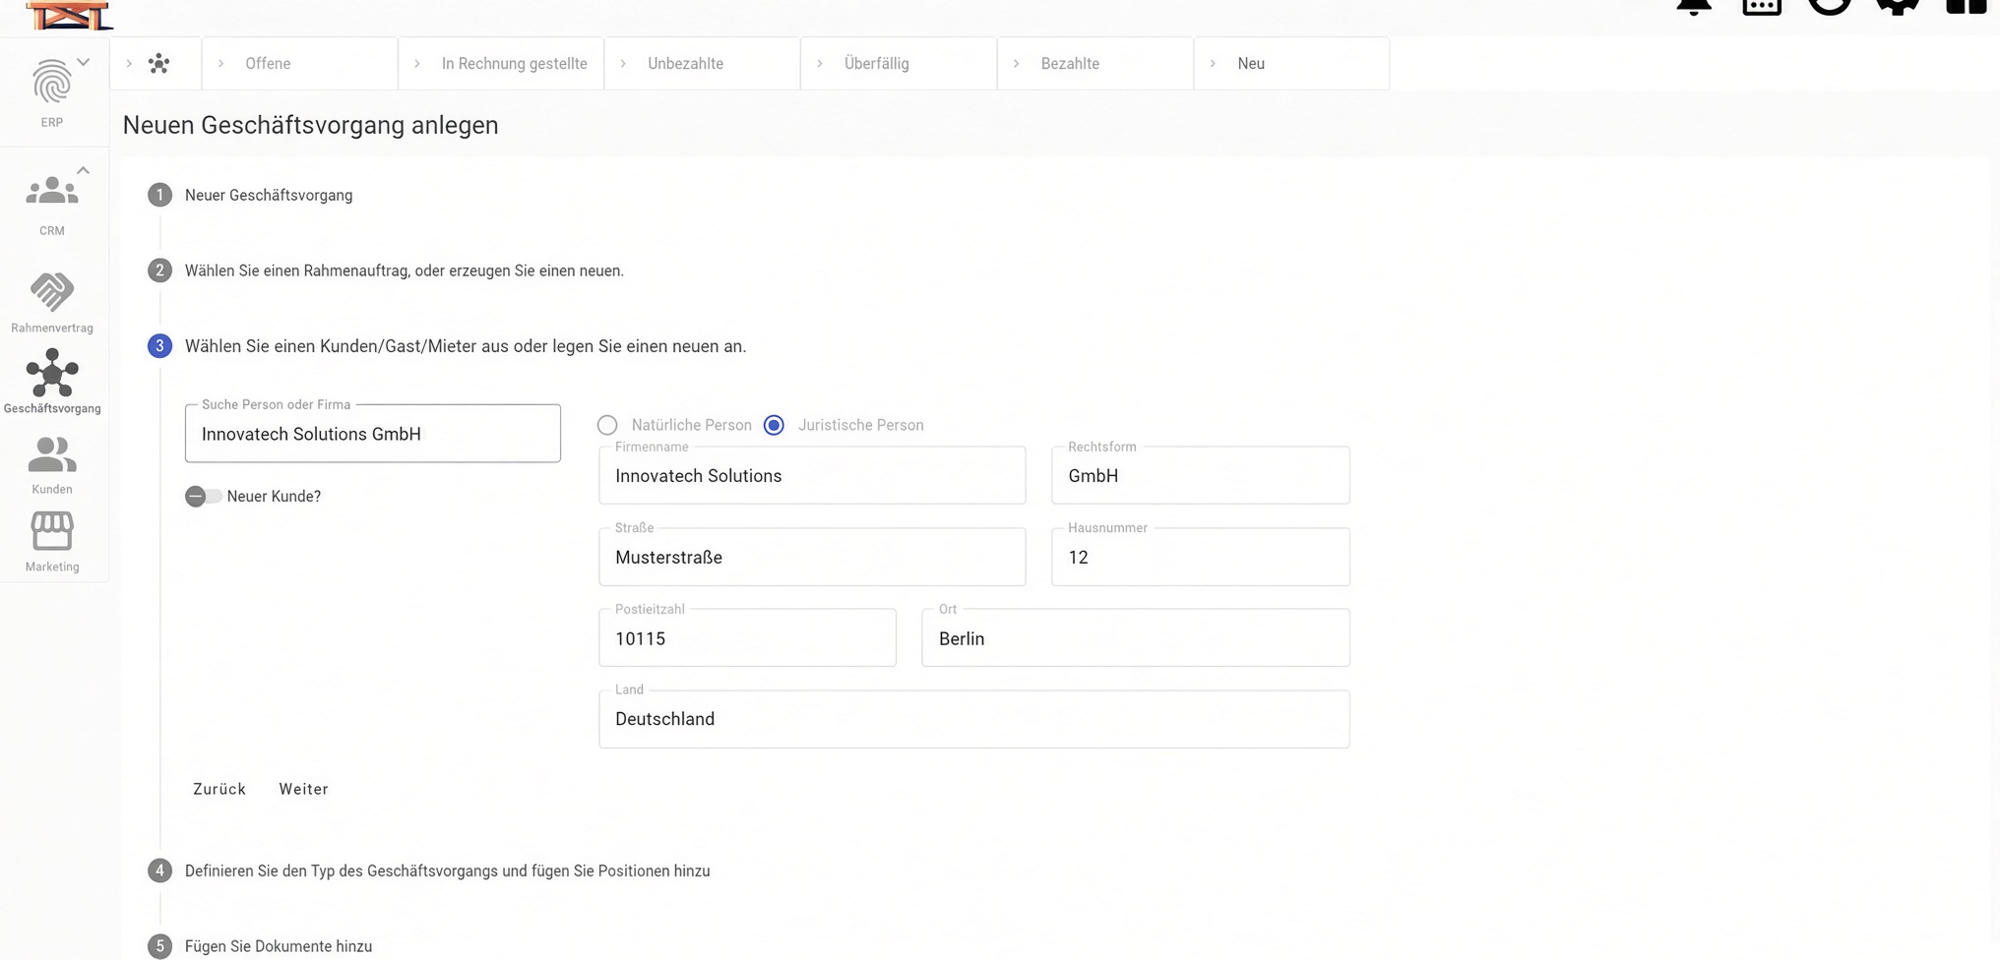Focus the Straße input field
The image size is (2000, 960).
click(812, 557)
